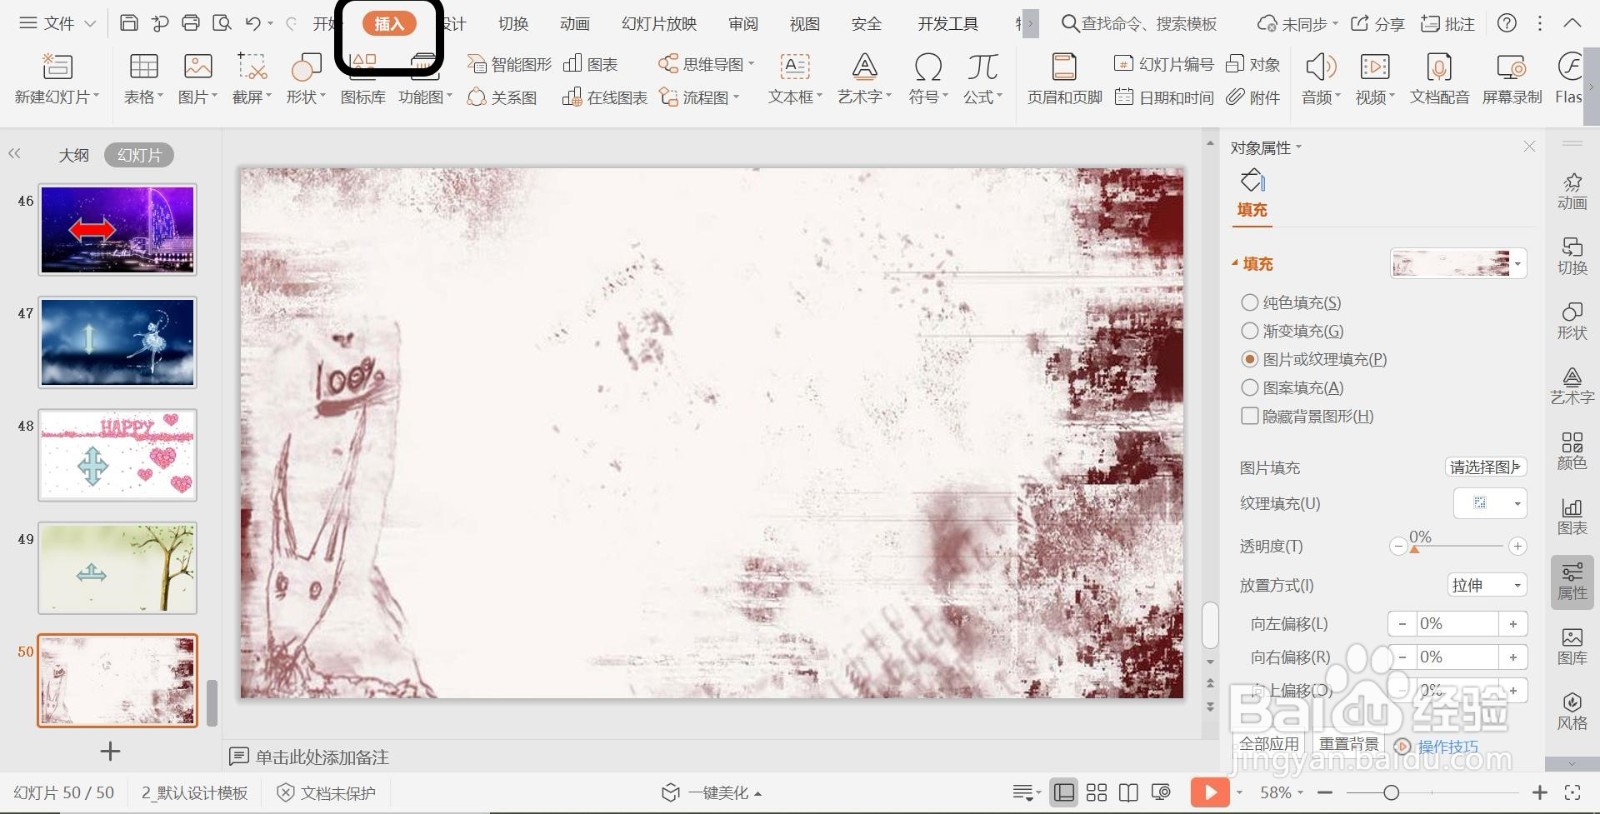This screenshot has width=1600, height=814.
Task: Click the save icon in quick toolbar
Action: [x=129, y=23]
